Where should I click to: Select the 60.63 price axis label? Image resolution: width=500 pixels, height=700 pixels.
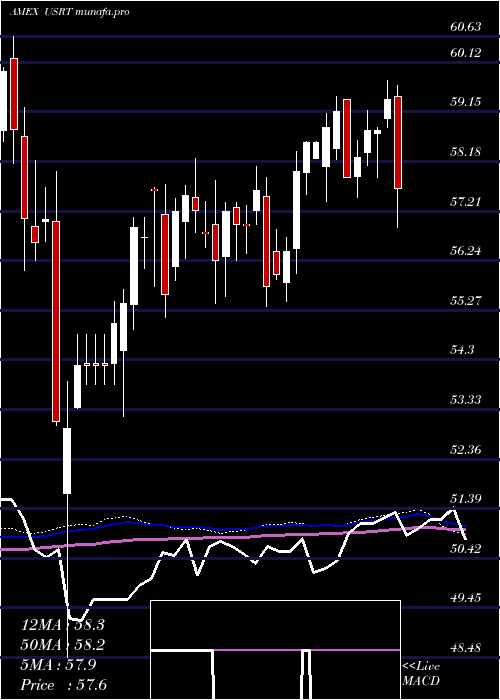click(x=466, y=27)
